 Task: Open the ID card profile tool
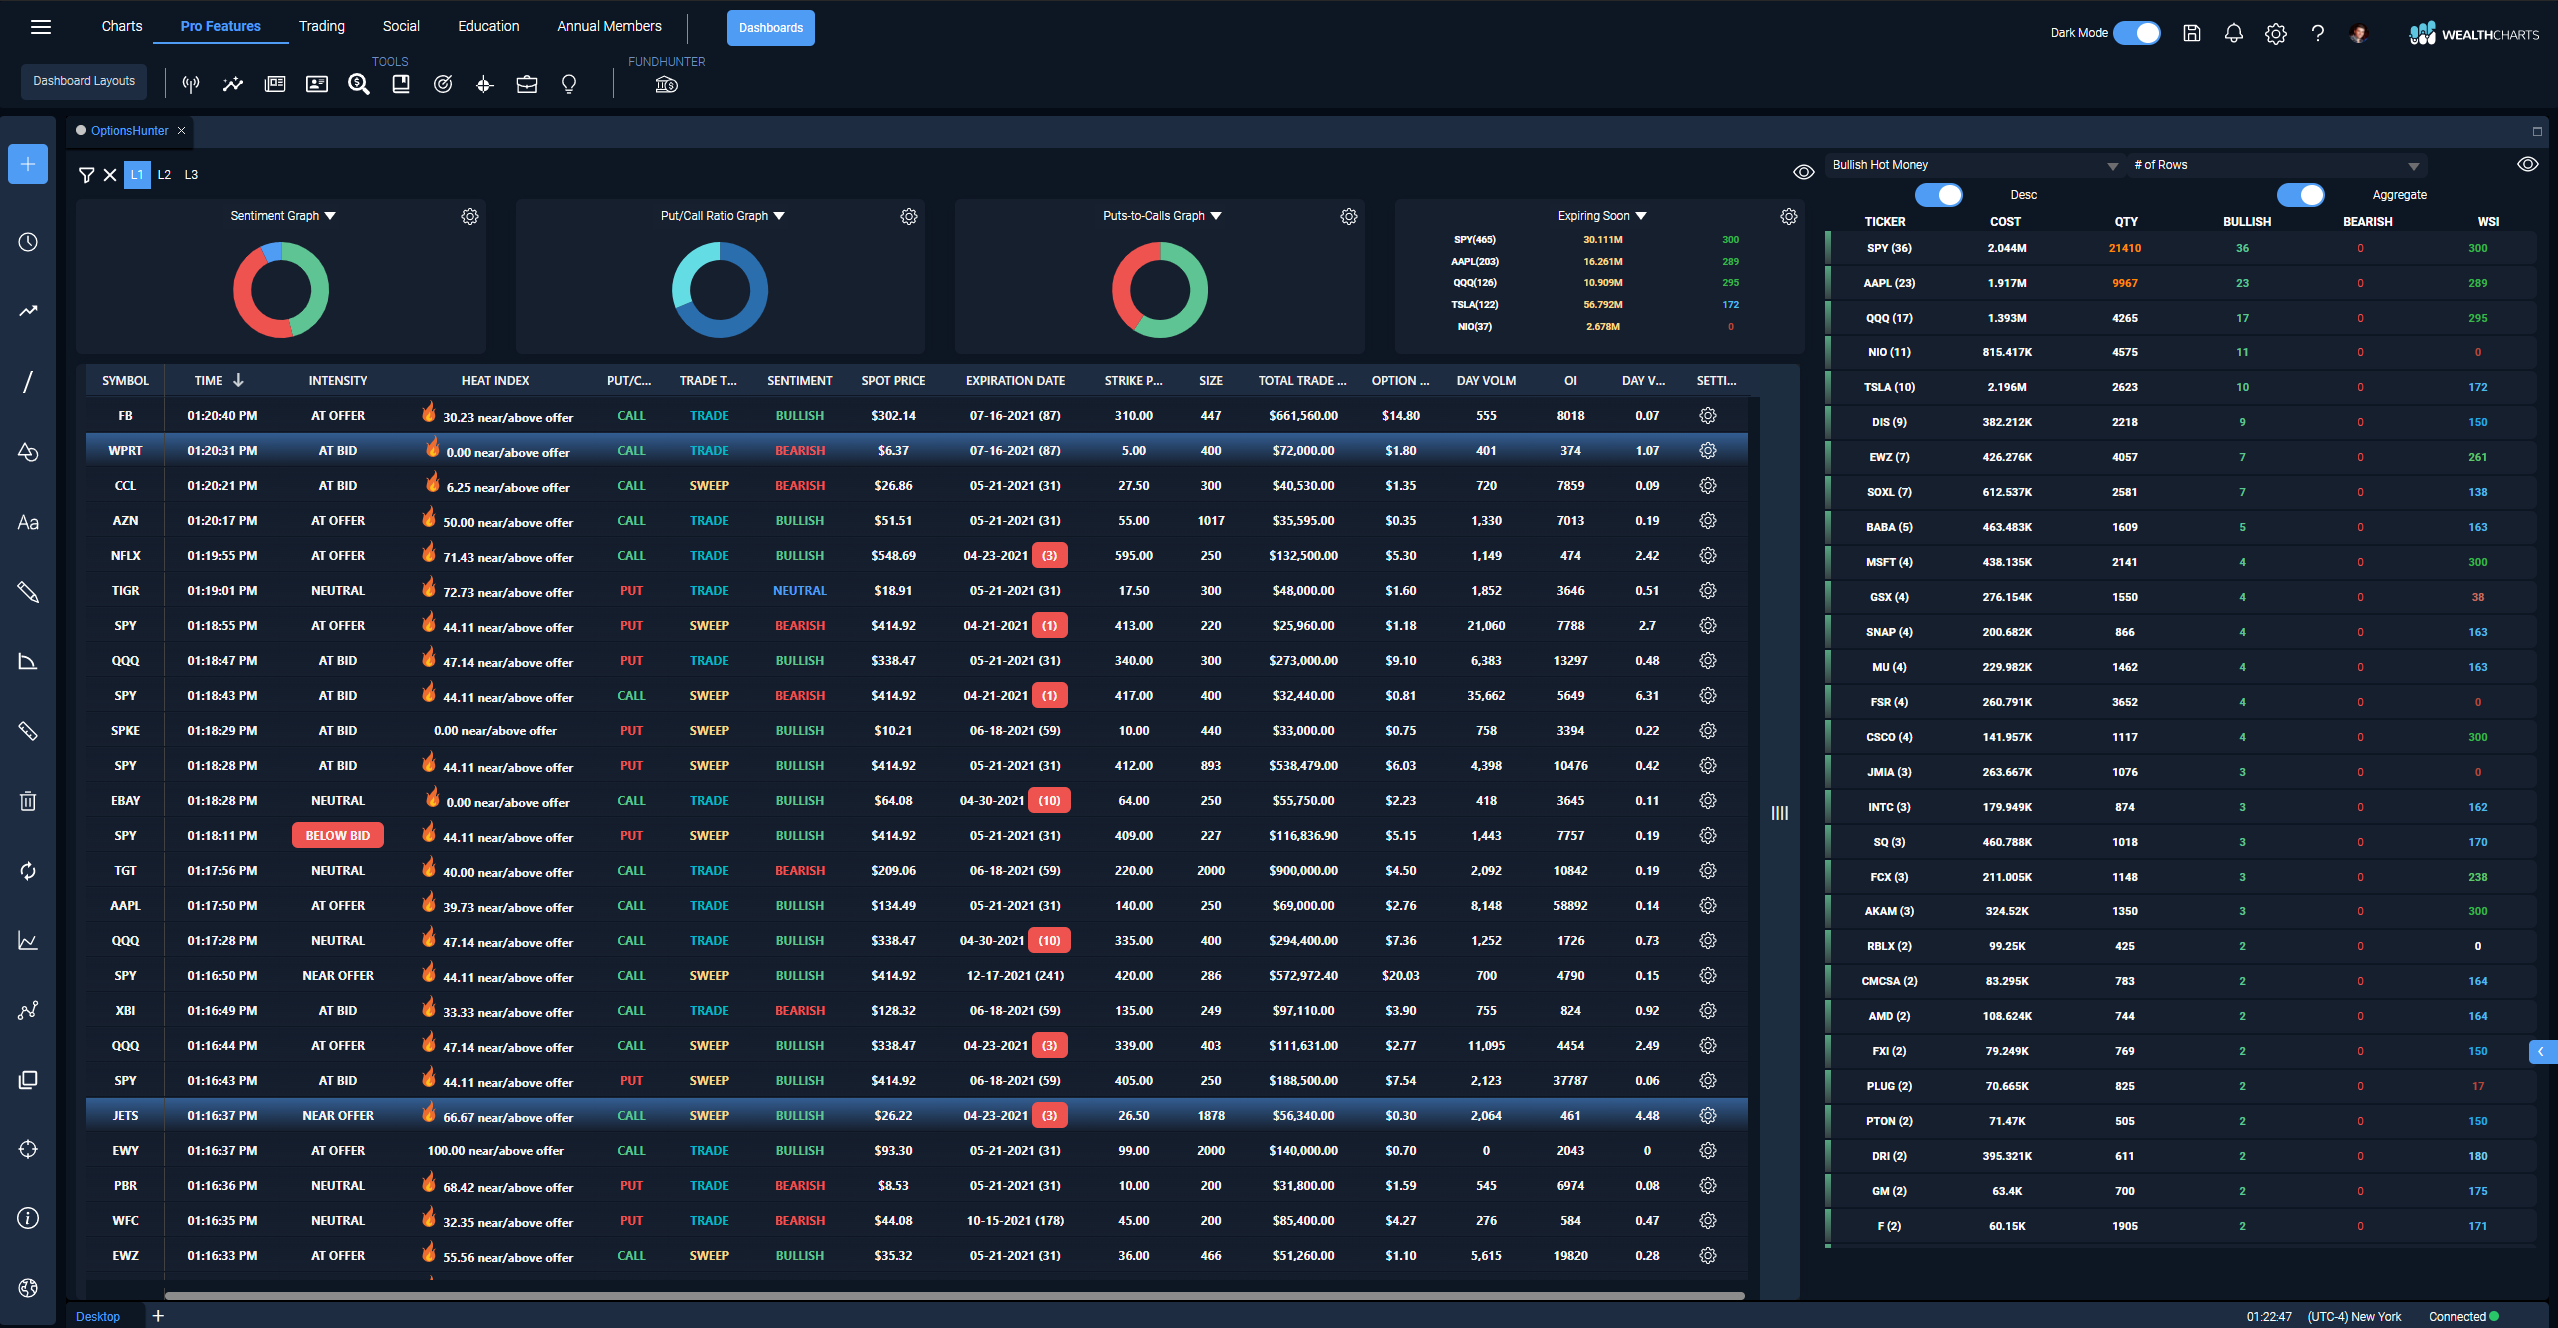317,85
